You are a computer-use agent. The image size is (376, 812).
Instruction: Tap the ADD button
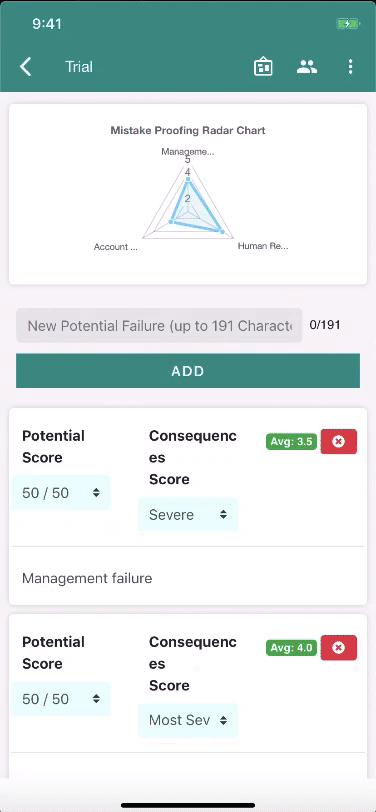[188, 371]
